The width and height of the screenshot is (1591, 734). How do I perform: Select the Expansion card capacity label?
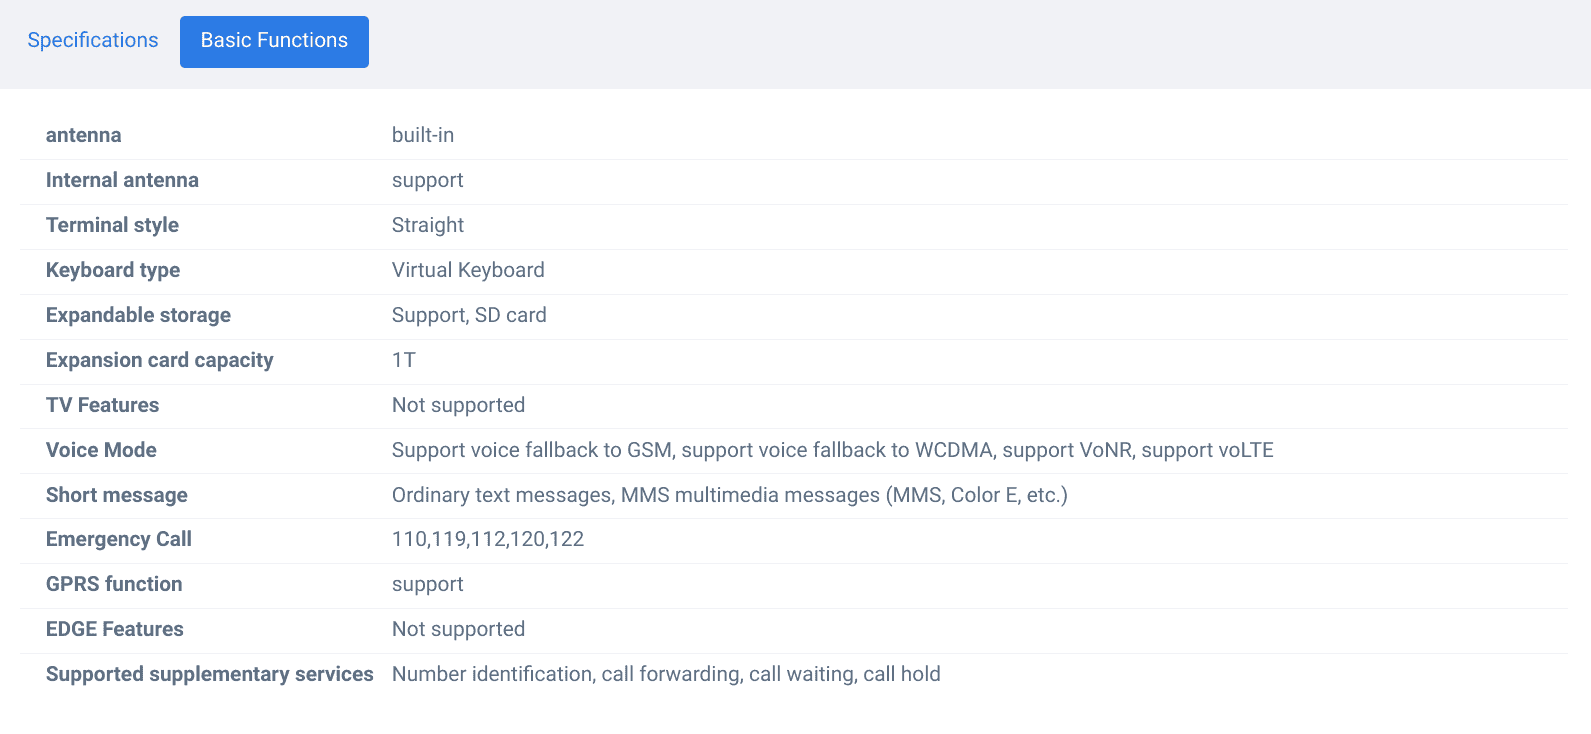click(160, 360)
